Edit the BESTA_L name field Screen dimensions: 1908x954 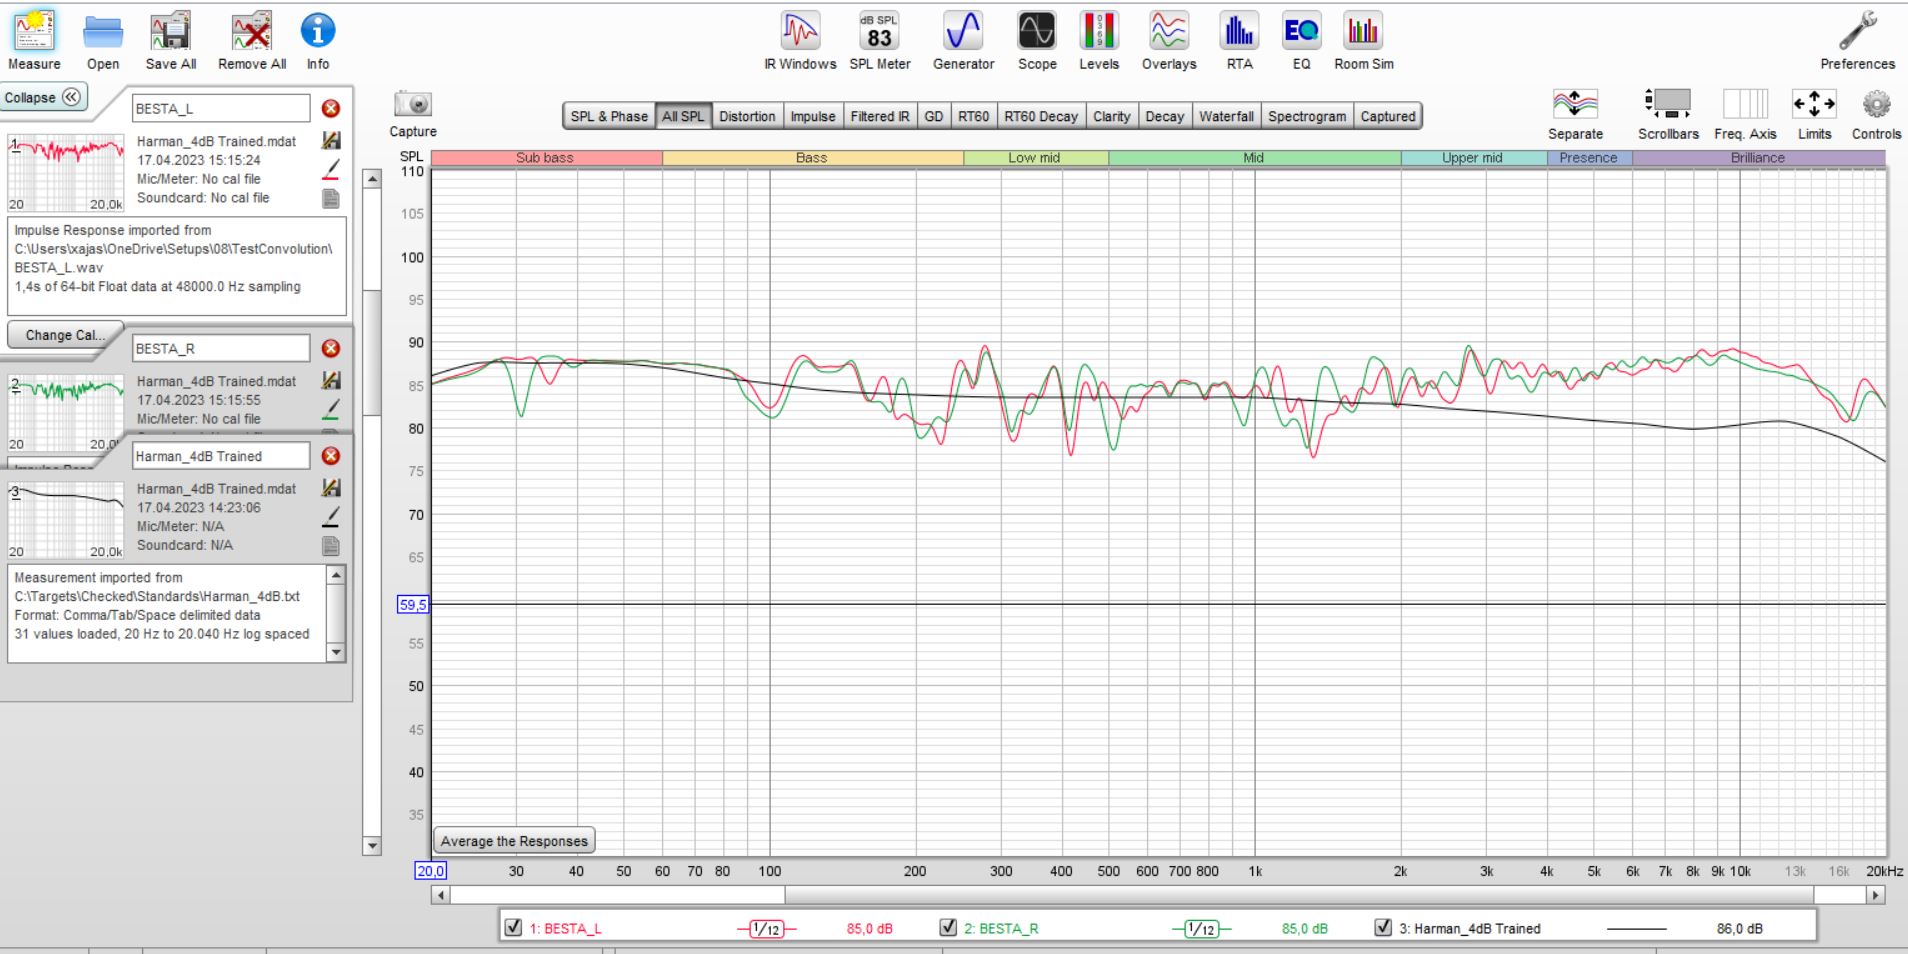click(221, 108)
